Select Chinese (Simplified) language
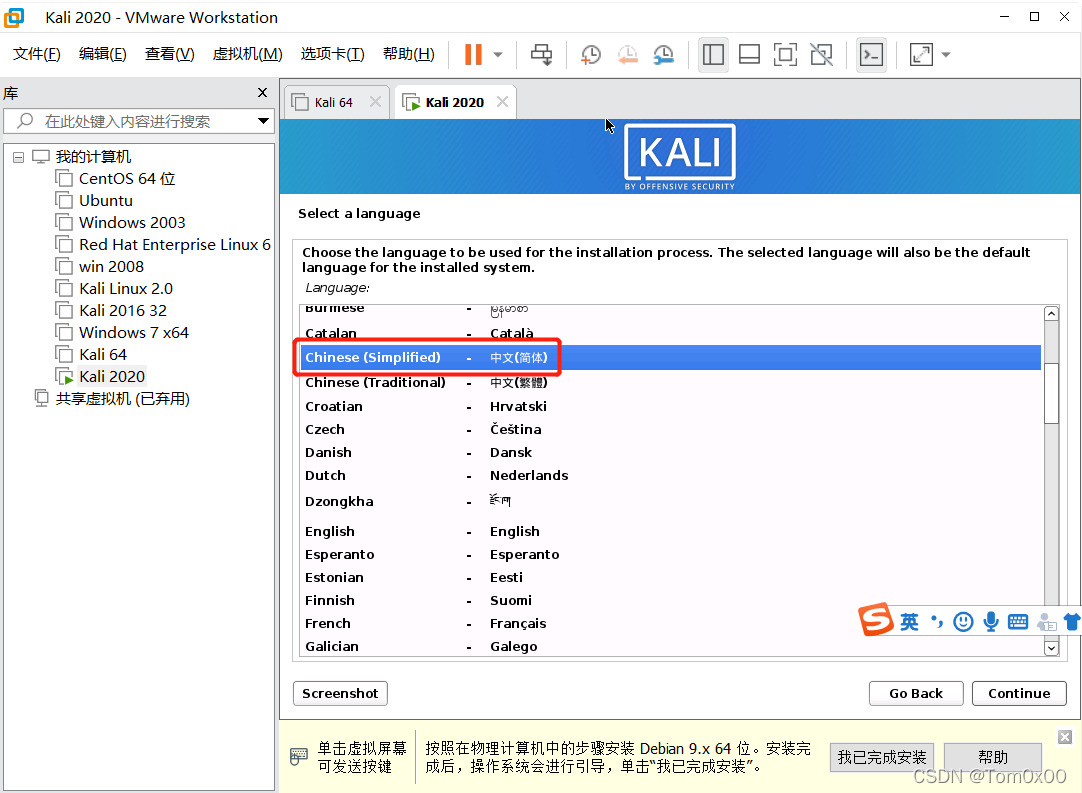The height and width of the screenshot is (793, 1082). pyautogui.click(x=670, y=358)
